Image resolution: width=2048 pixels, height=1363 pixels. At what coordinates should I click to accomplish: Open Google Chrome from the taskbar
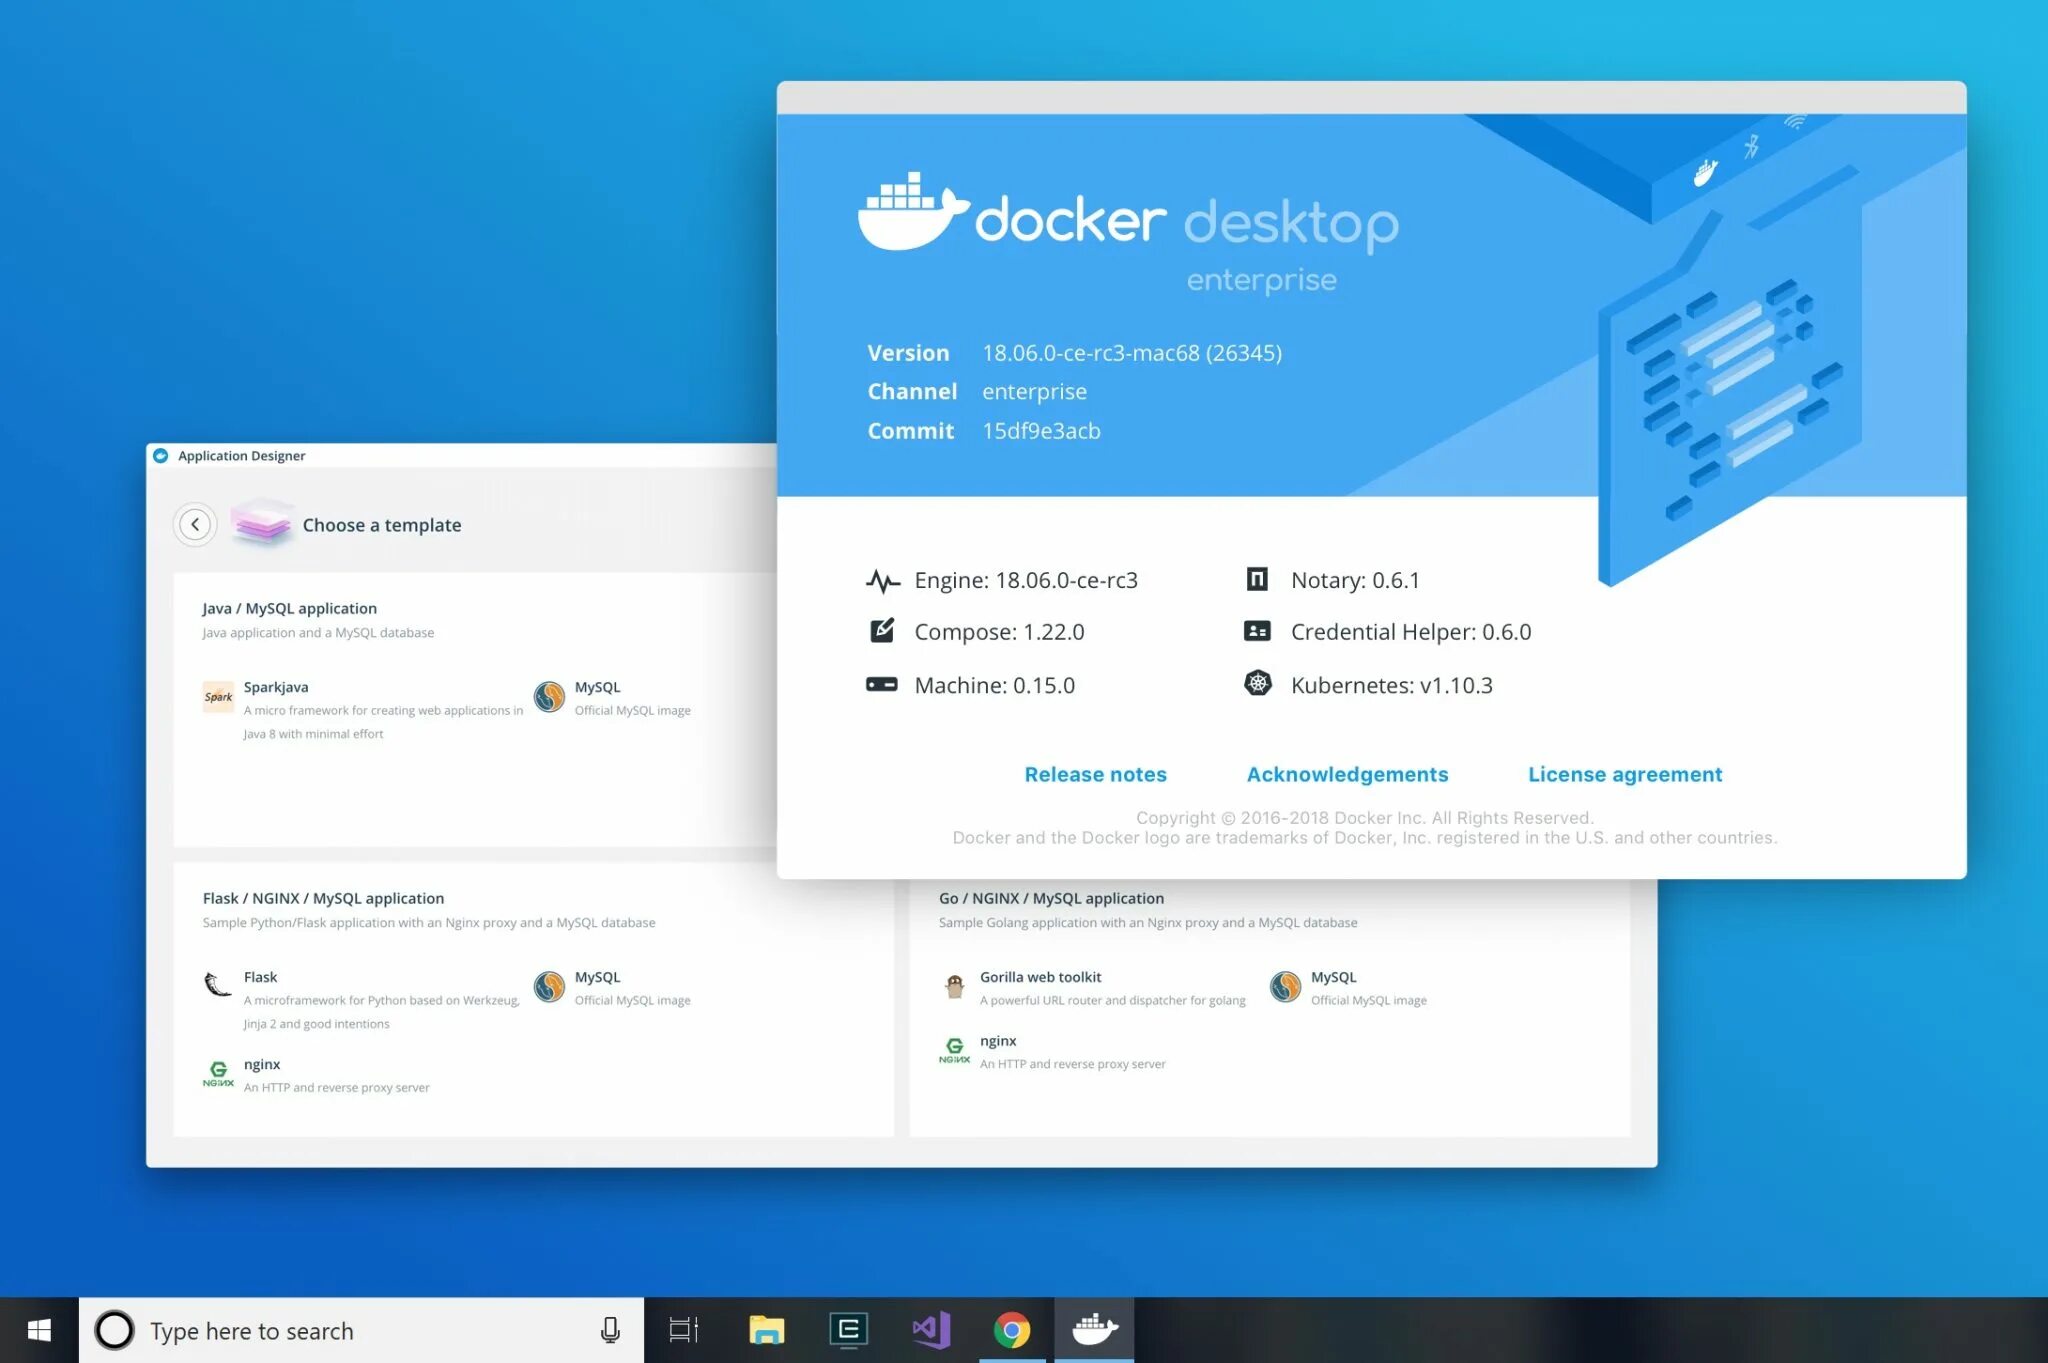[x=1011, y=1330]
